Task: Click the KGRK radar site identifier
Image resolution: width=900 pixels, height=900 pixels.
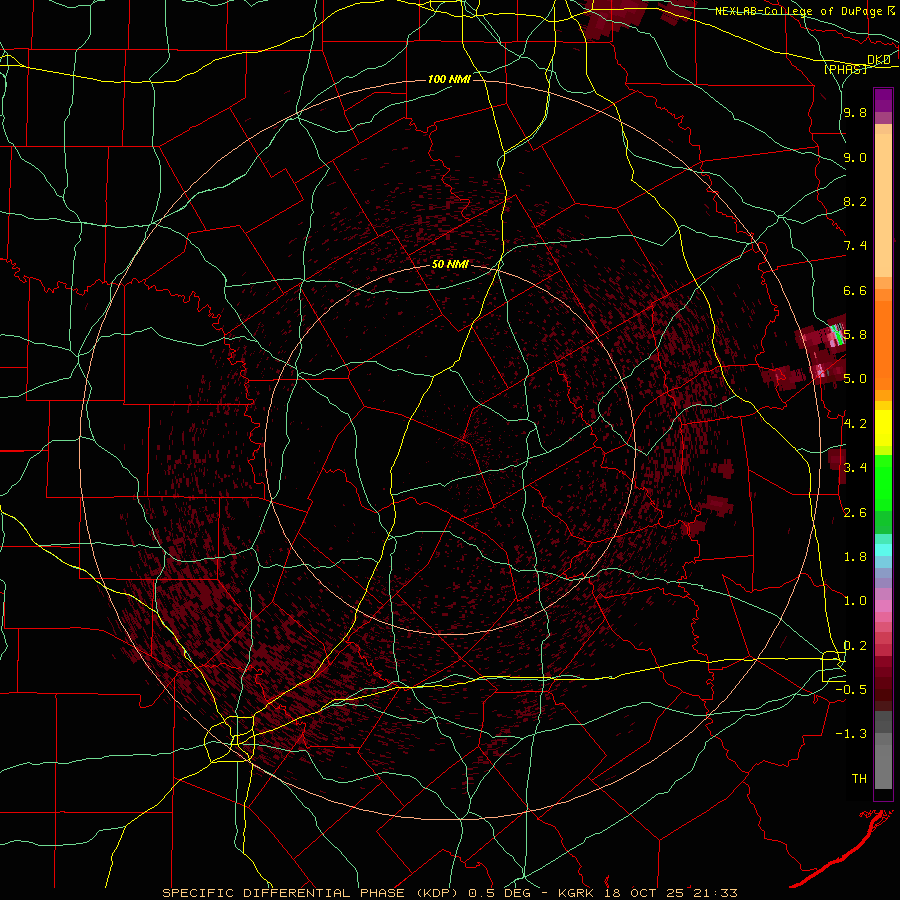Action: (x=577, y=893)
